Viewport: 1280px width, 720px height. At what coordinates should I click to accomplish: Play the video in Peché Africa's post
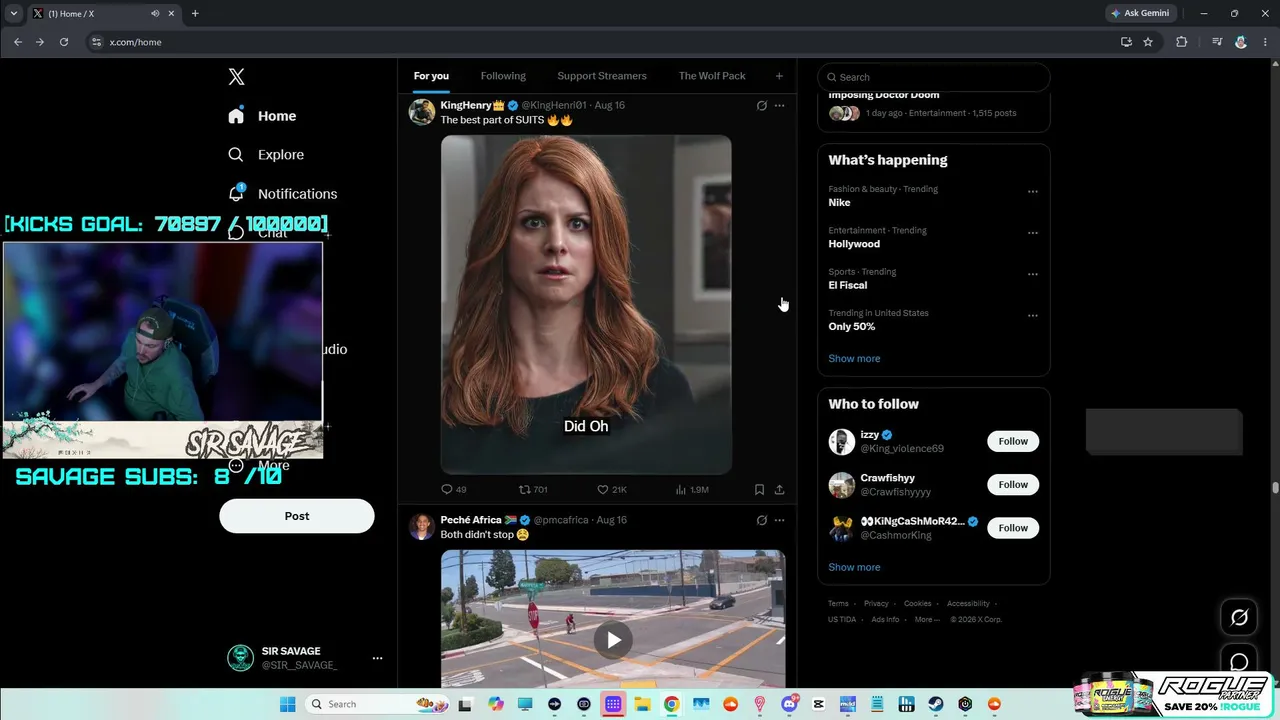point(613,640)
